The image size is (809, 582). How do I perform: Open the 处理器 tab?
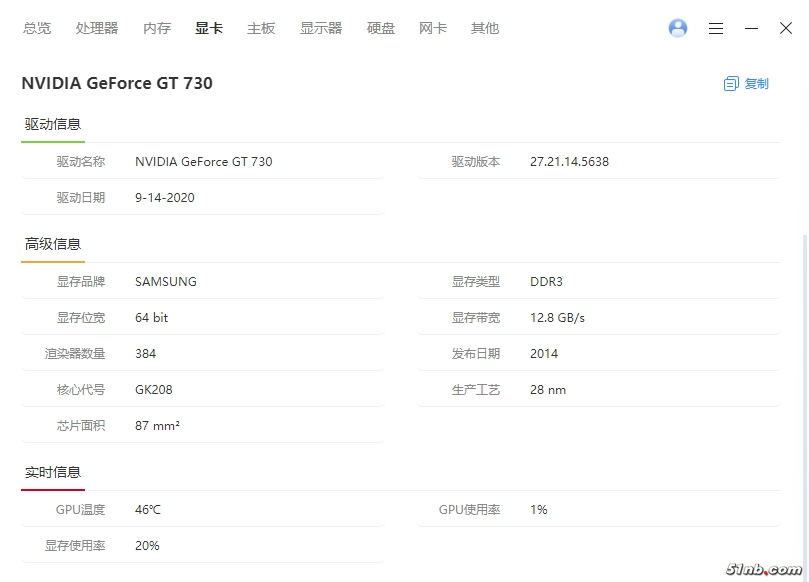[x=97, y=28]
